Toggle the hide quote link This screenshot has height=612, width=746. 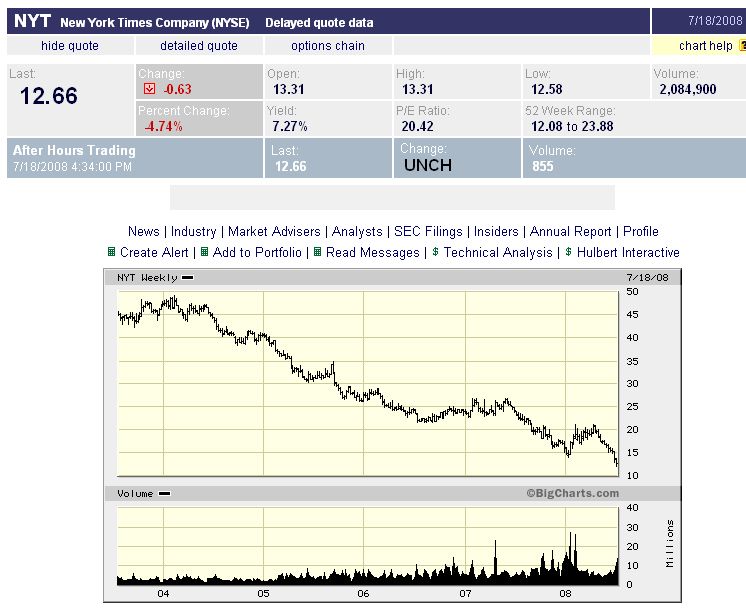click(70, 46)
